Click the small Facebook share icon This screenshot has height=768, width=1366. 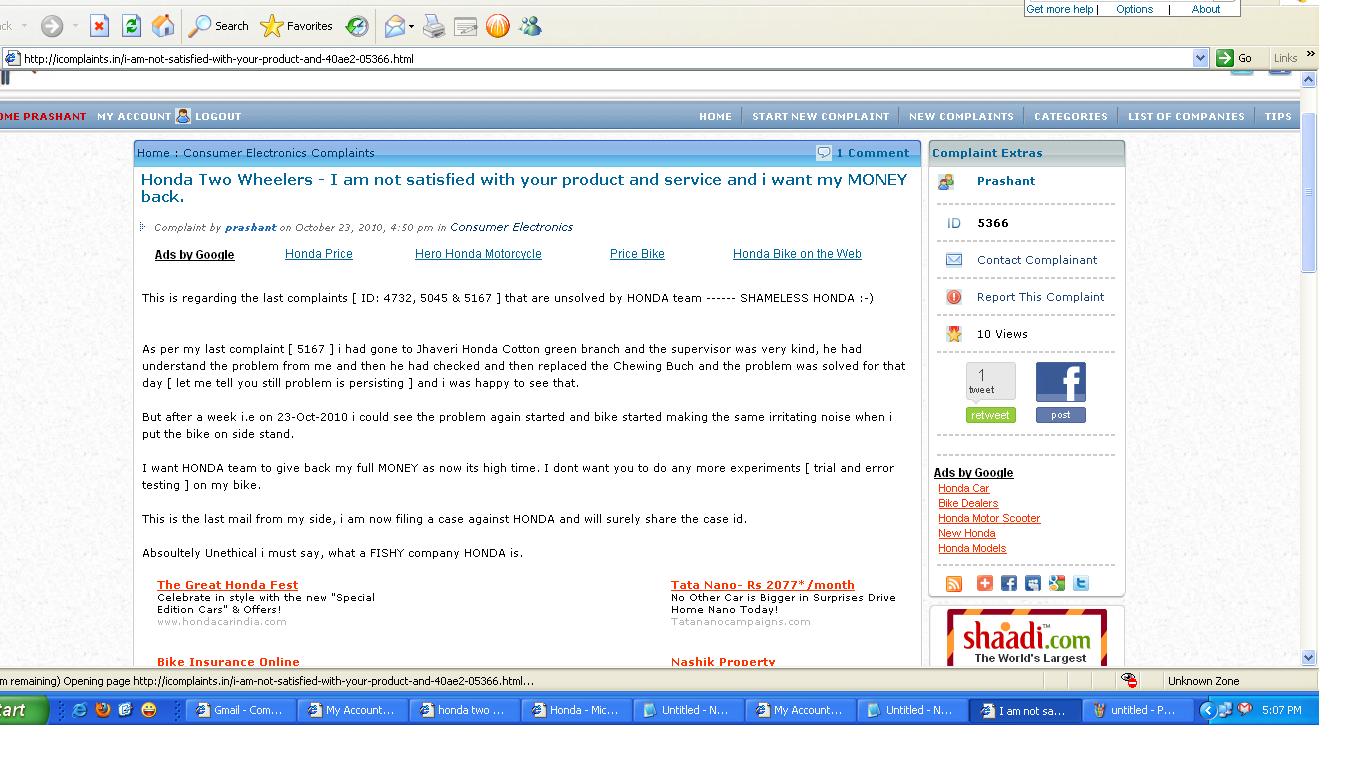tap(1008, 583)
